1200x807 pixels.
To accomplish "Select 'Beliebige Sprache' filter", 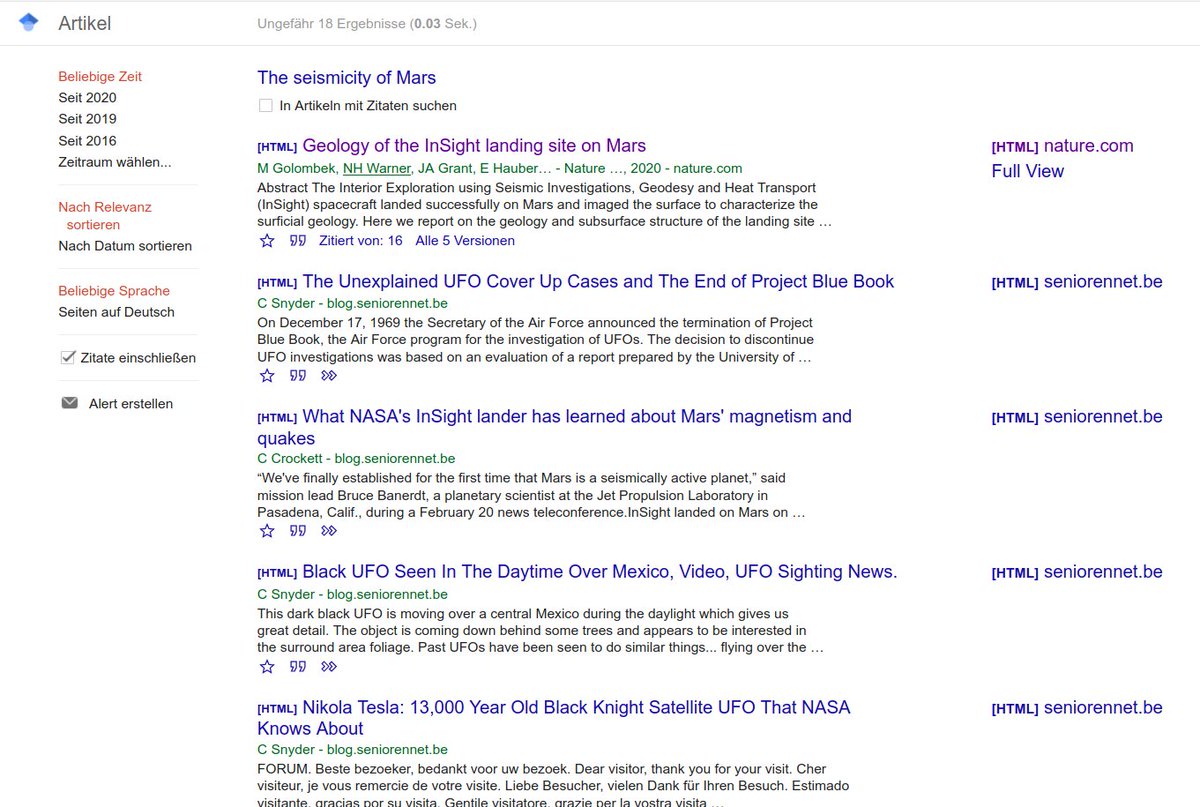I will click(114, 291).
